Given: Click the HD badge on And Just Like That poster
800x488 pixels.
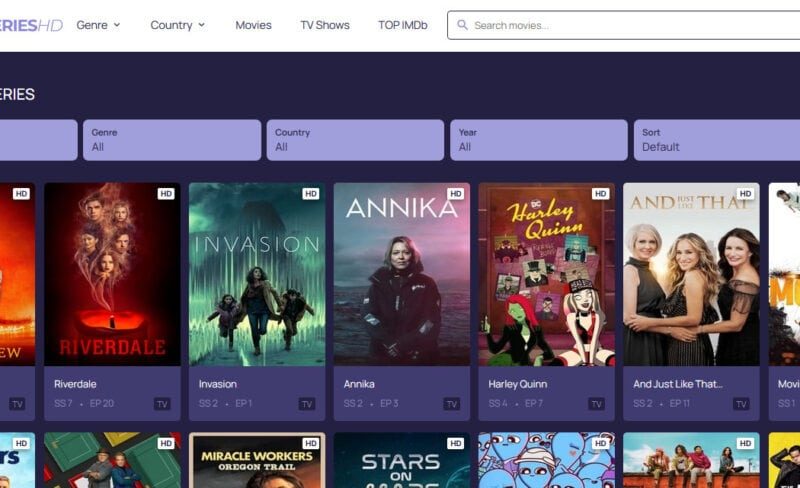Looking at the screenshot, I should (745, 193).
